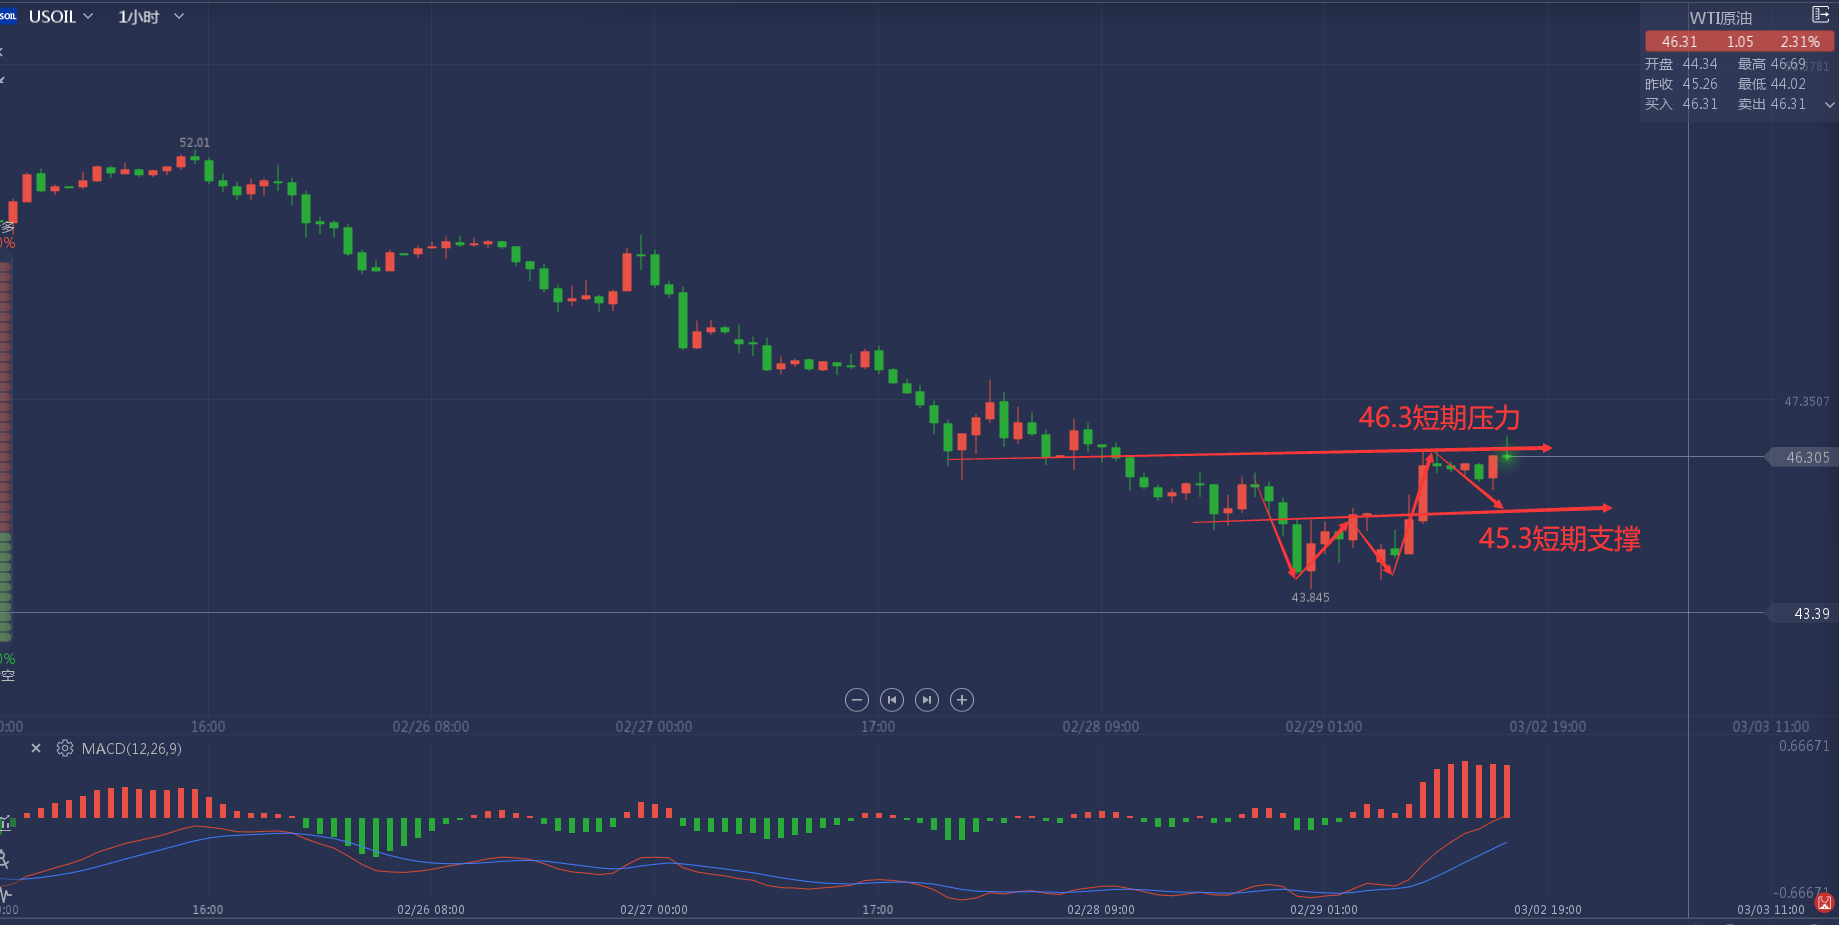Click the 最低 44.02 low value
The width and height of the screenshot is (1839, 925).
[x=1772, y=84]
